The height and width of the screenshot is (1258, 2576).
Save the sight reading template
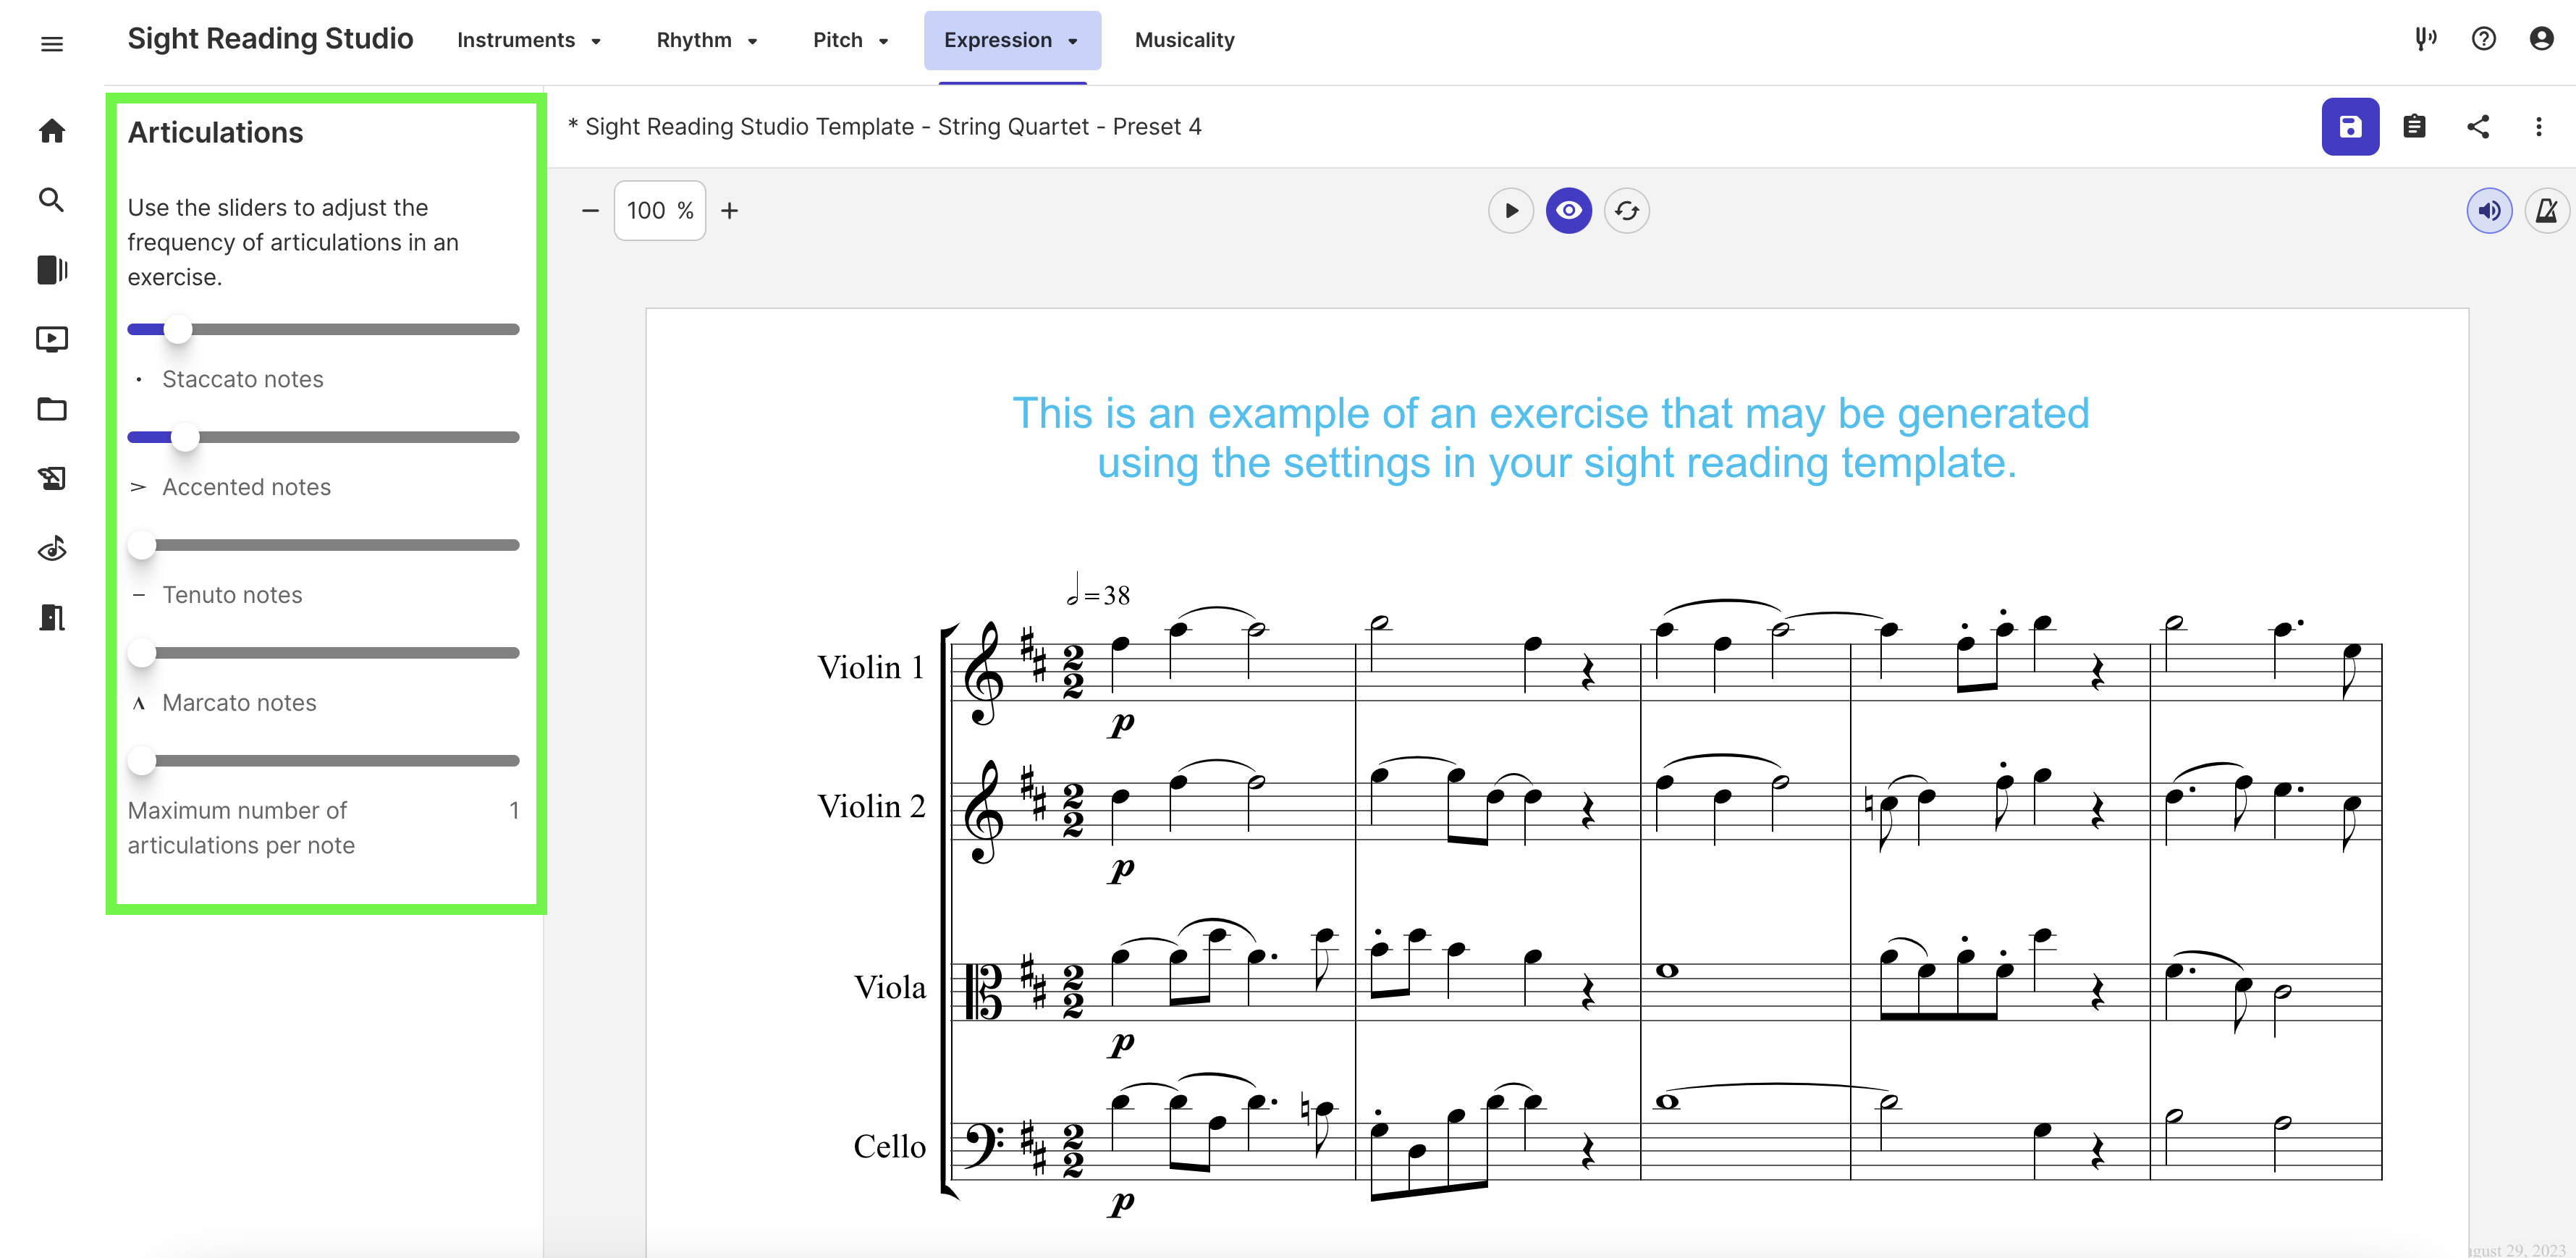tap(2350, 127)
